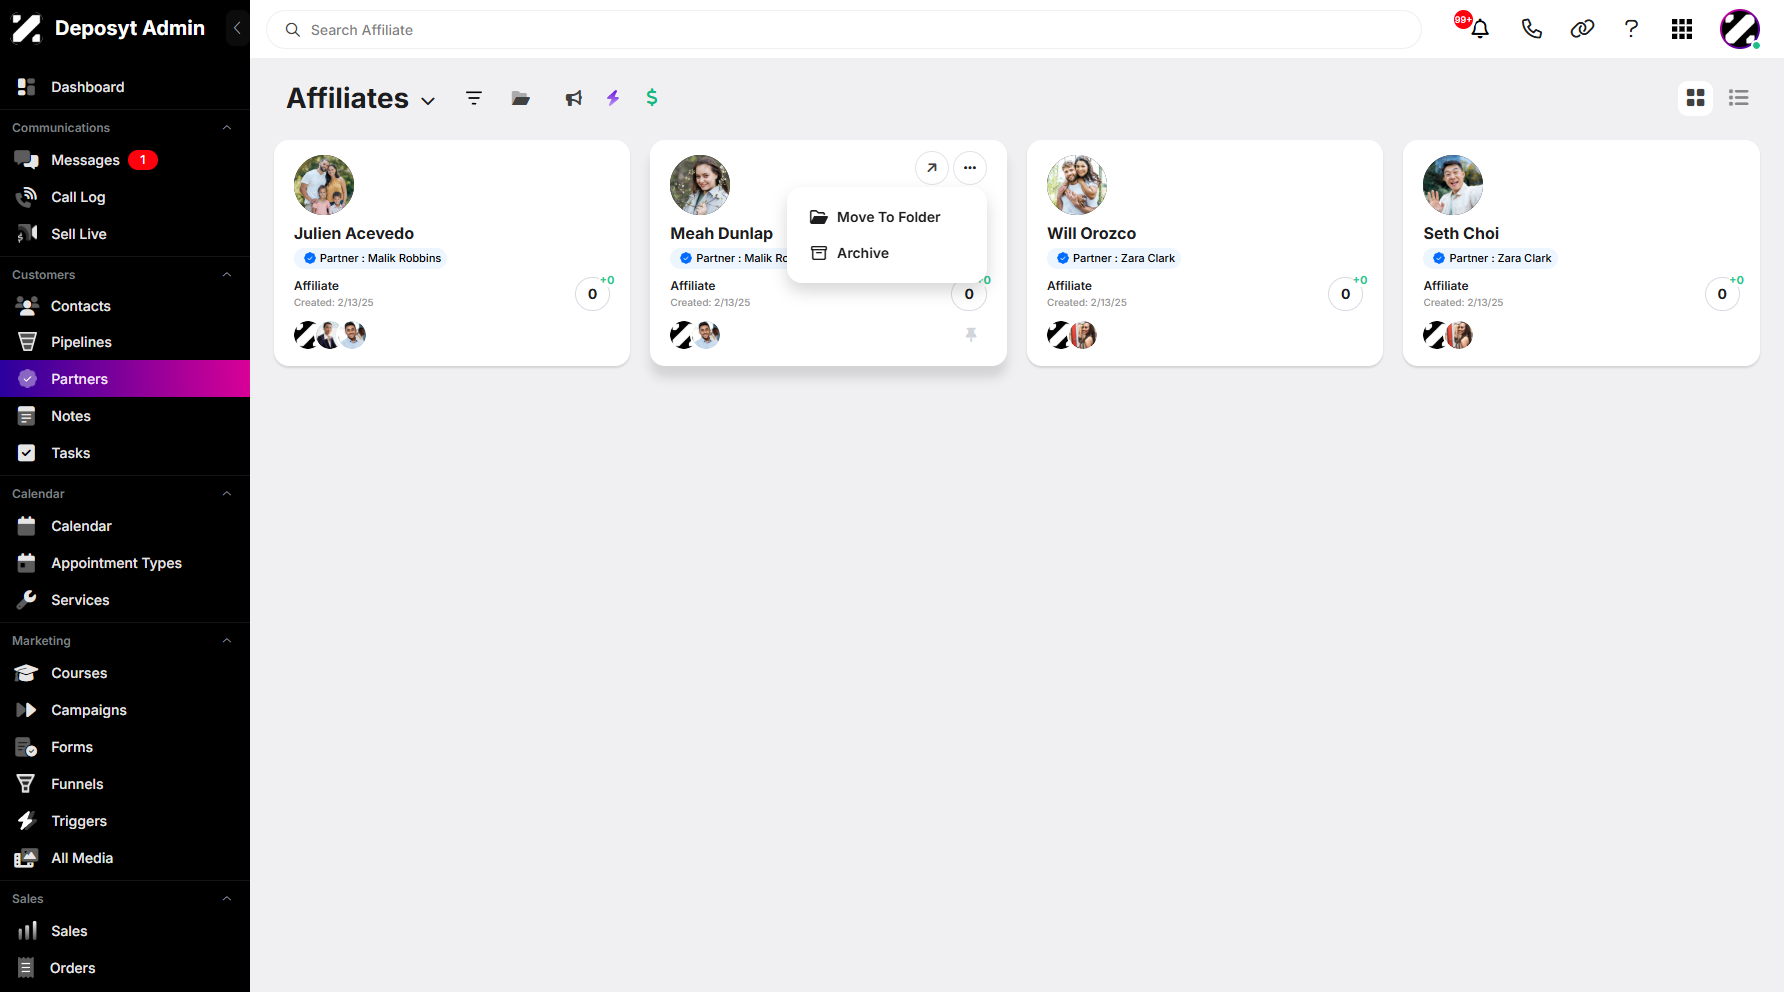1784x992 pixels.
Task: Open the help question mark
Action: [x=1631, y=29]
